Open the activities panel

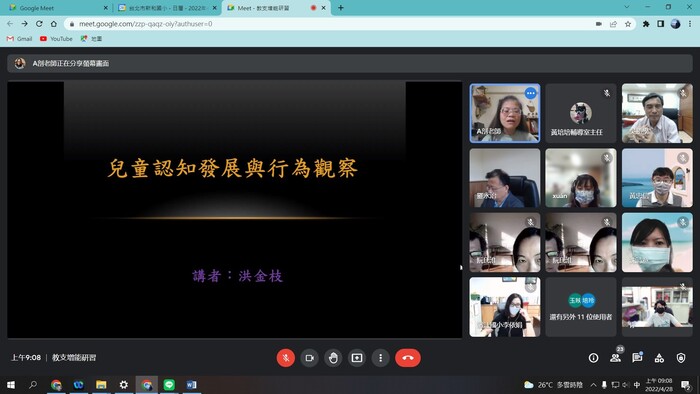click(x=659, y=358)
